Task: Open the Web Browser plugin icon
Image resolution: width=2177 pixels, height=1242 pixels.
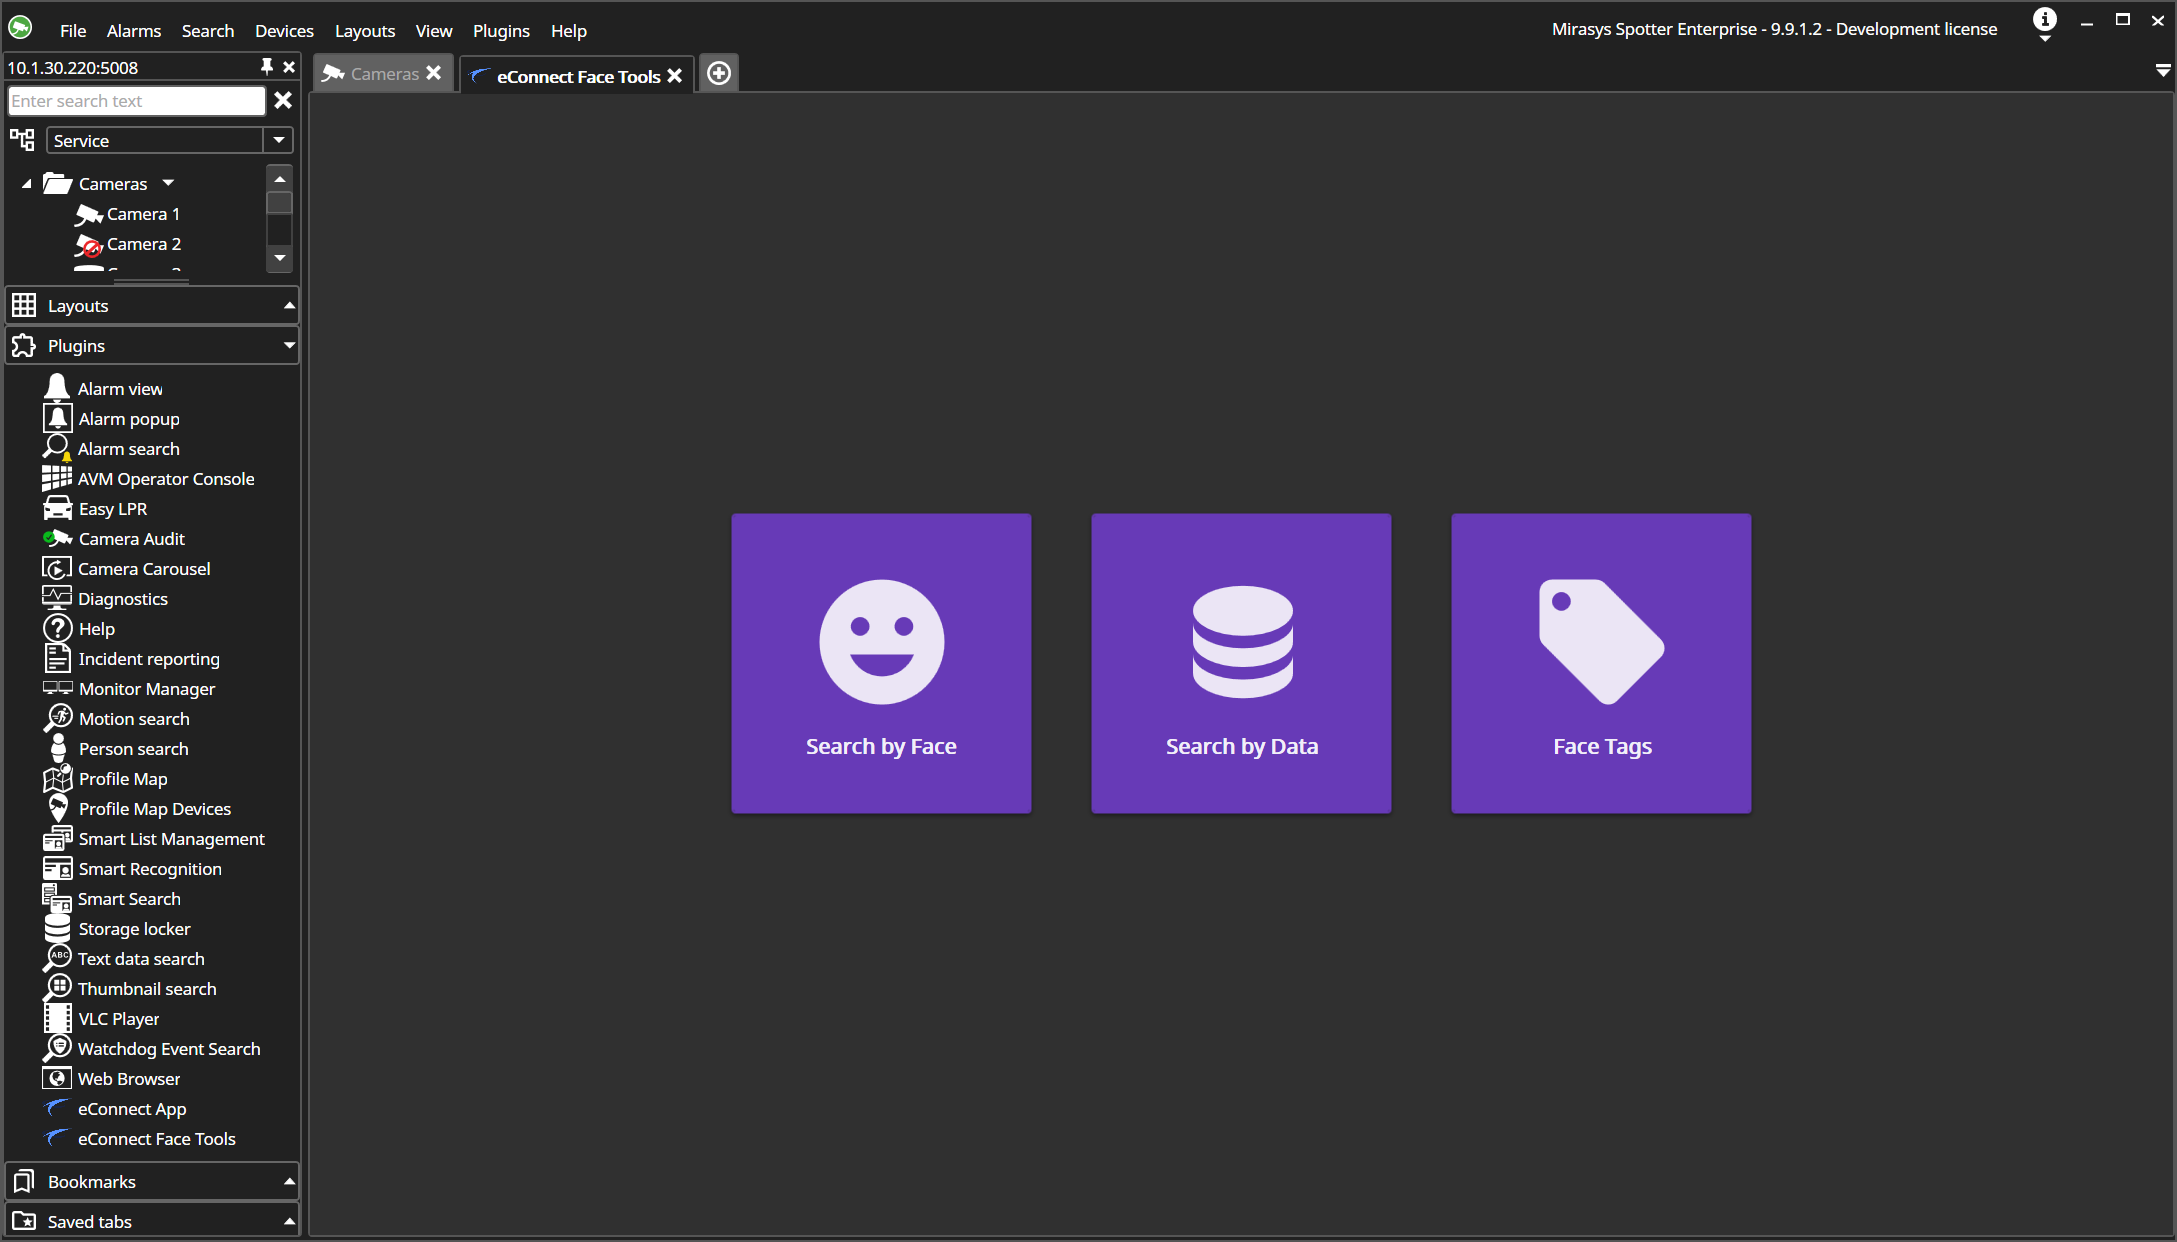Action: pos(57,1078)
